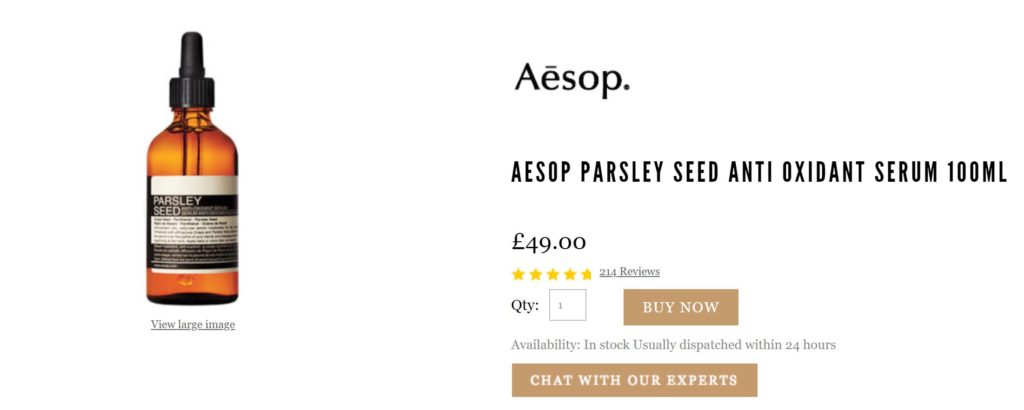
Task: Open the View large image link
Action: tap(193, 324)
